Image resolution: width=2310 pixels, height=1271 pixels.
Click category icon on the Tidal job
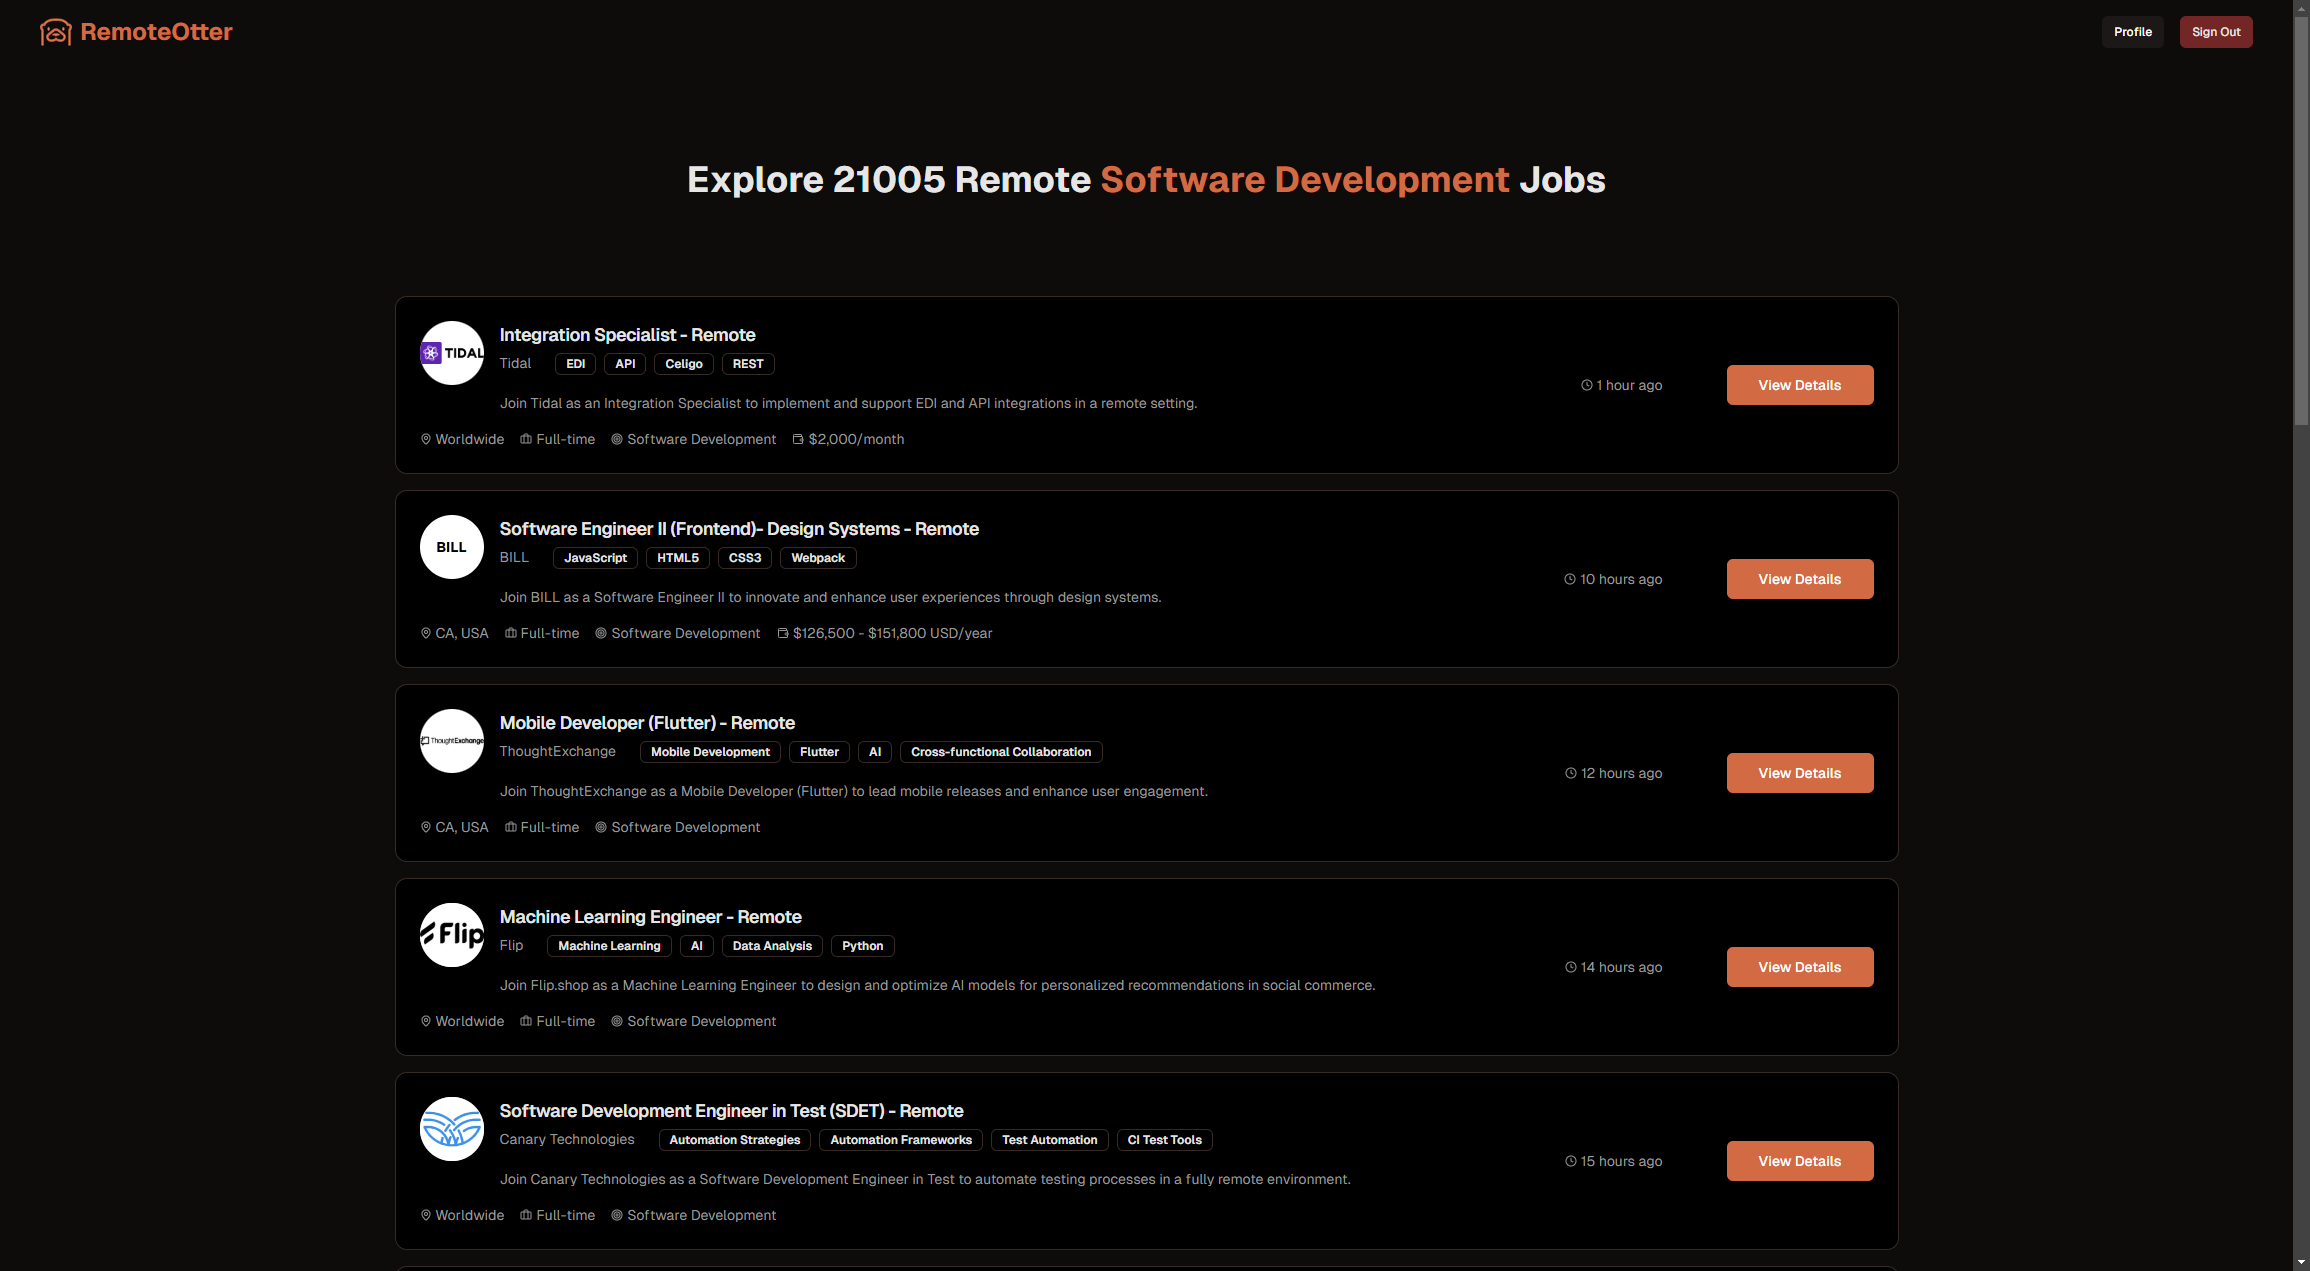point(617,439)
